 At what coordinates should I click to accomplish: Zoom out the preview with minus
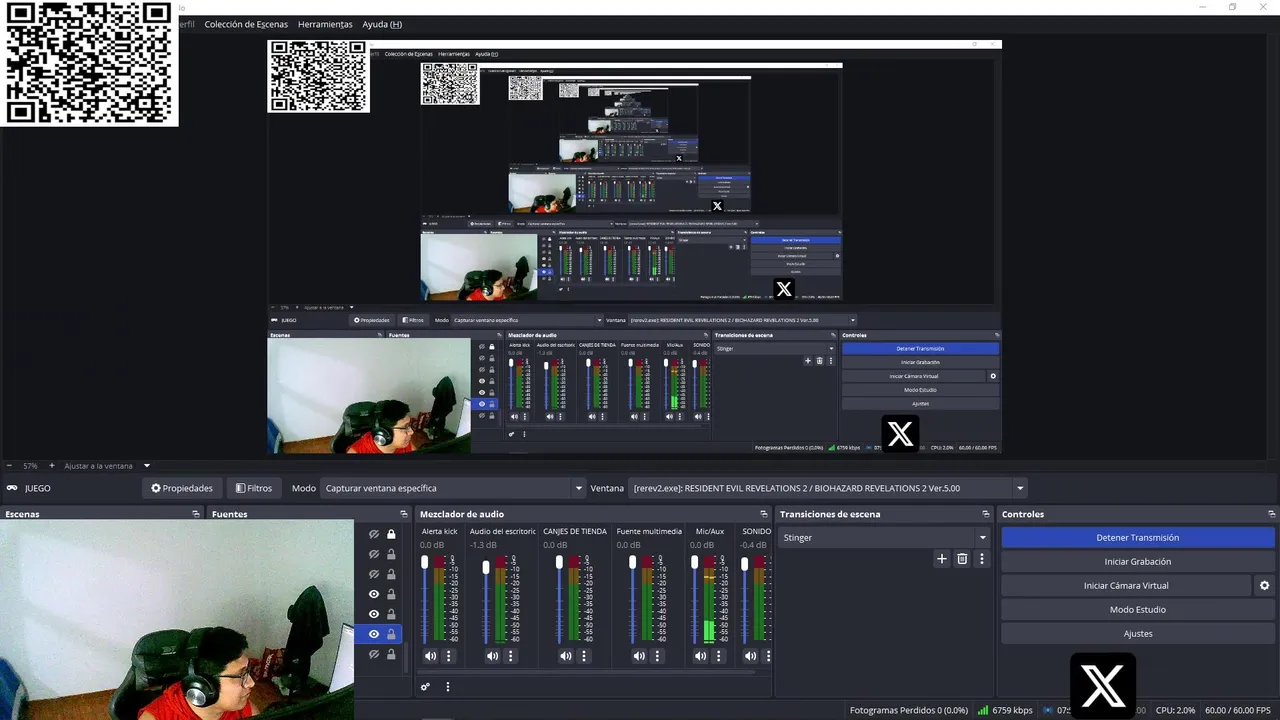coord(9,466)
